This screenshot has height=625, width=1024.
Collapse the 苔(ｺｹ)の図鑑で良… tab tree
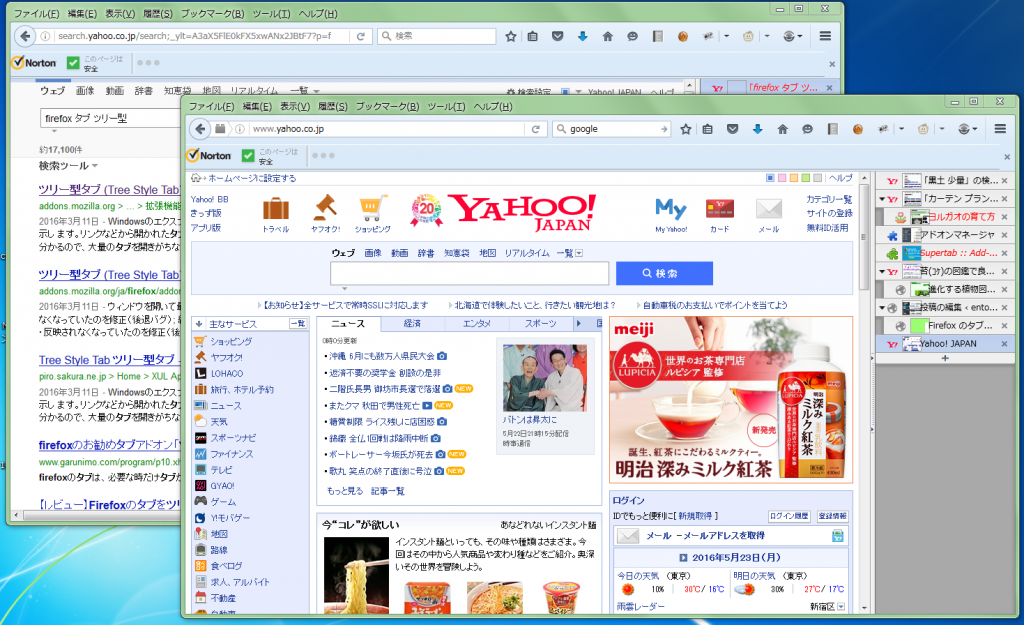click(882, 271)
